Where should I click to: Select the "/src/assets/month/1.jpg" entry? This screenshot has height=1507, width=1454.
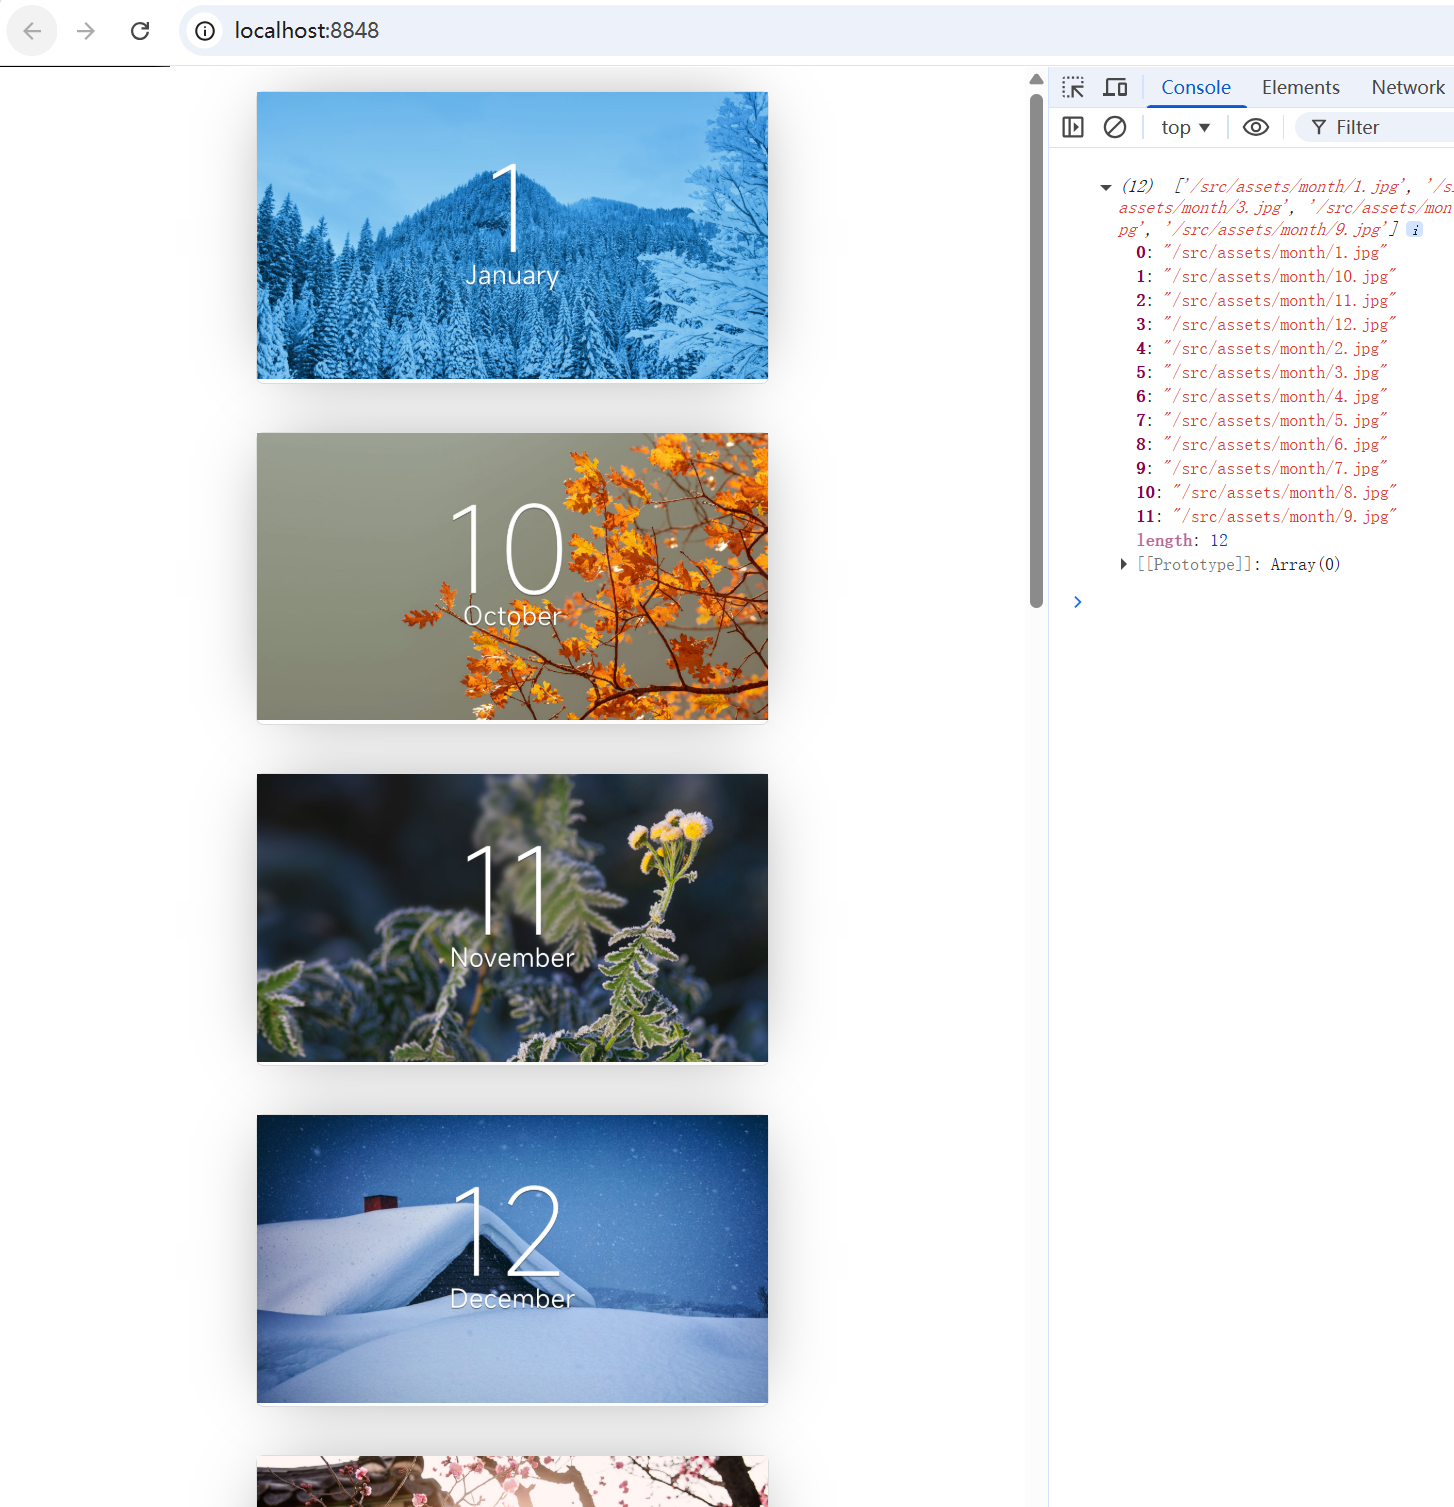point(1275,253)
